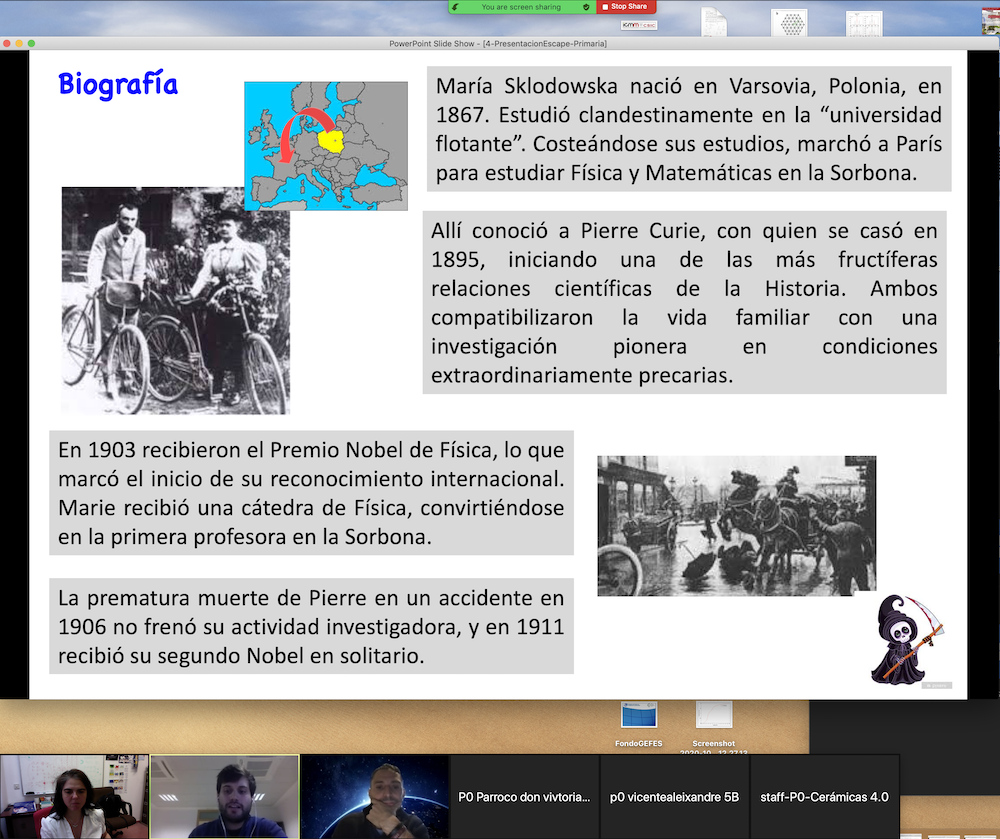Click the carriage accident illustration
1000x839 pixels.
[736, 525]
